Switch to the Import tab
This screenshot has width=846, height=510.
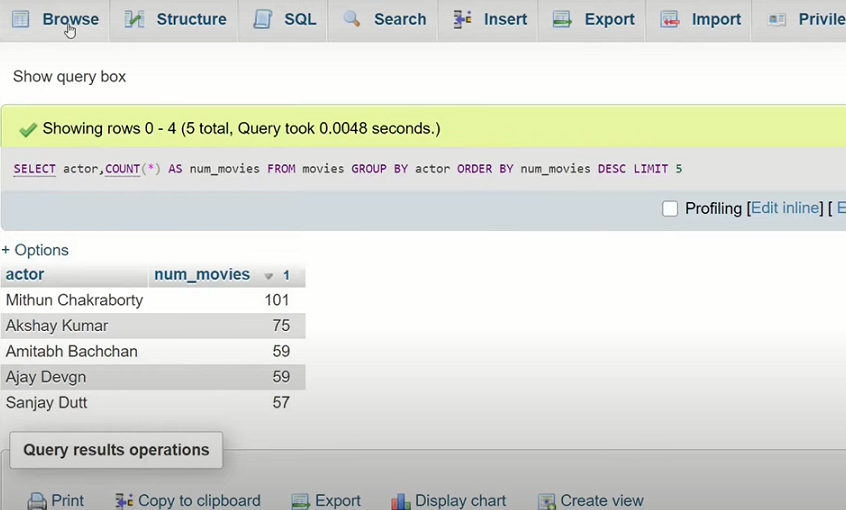coord(699,19)
